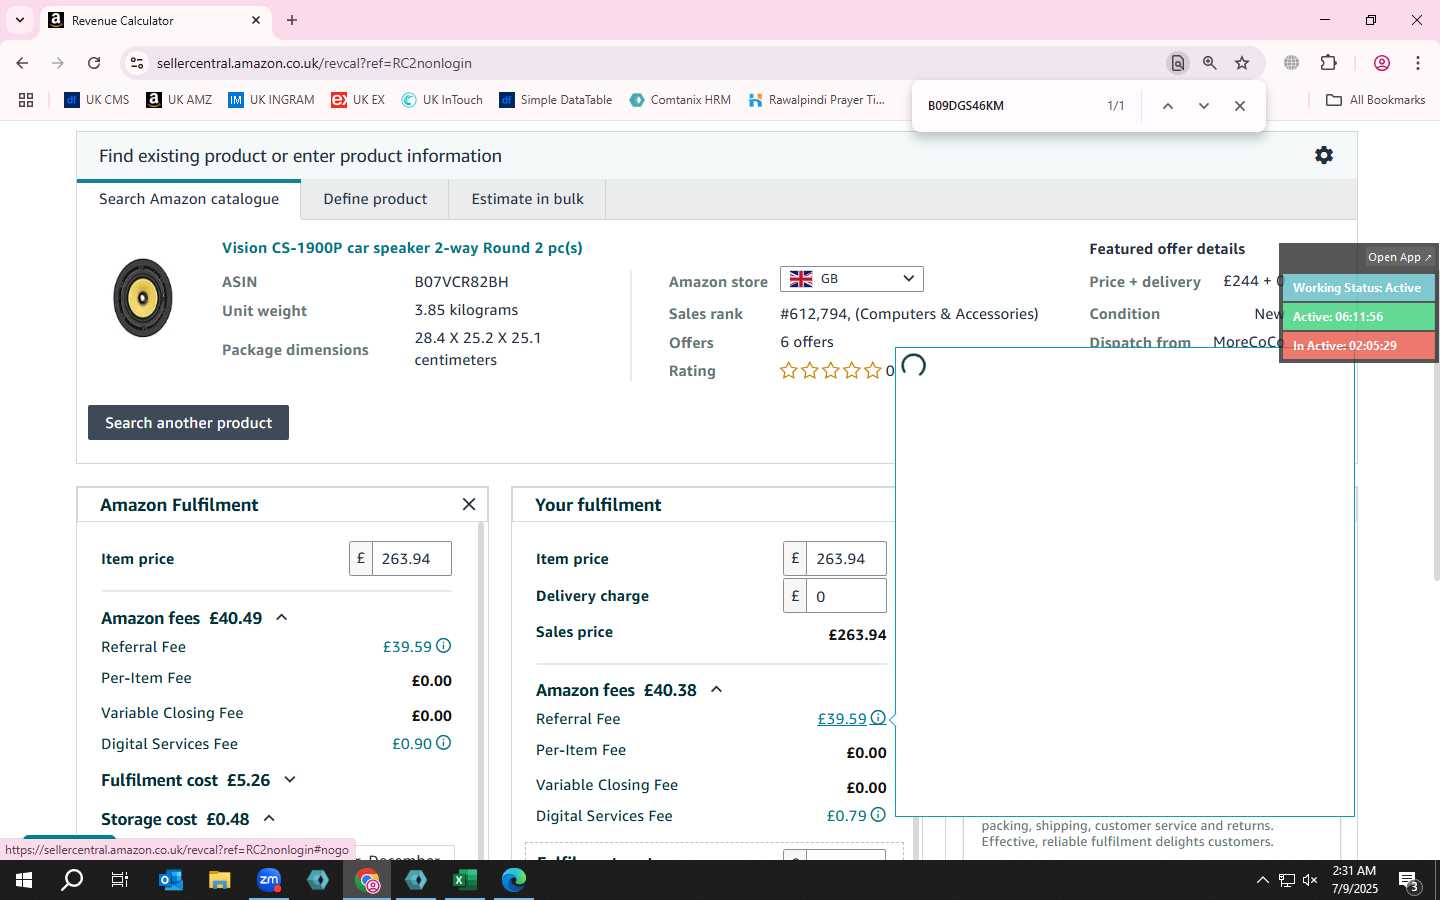Open UK InTouch bookmark
The image size is (1440, 900).
pos(442,100)
